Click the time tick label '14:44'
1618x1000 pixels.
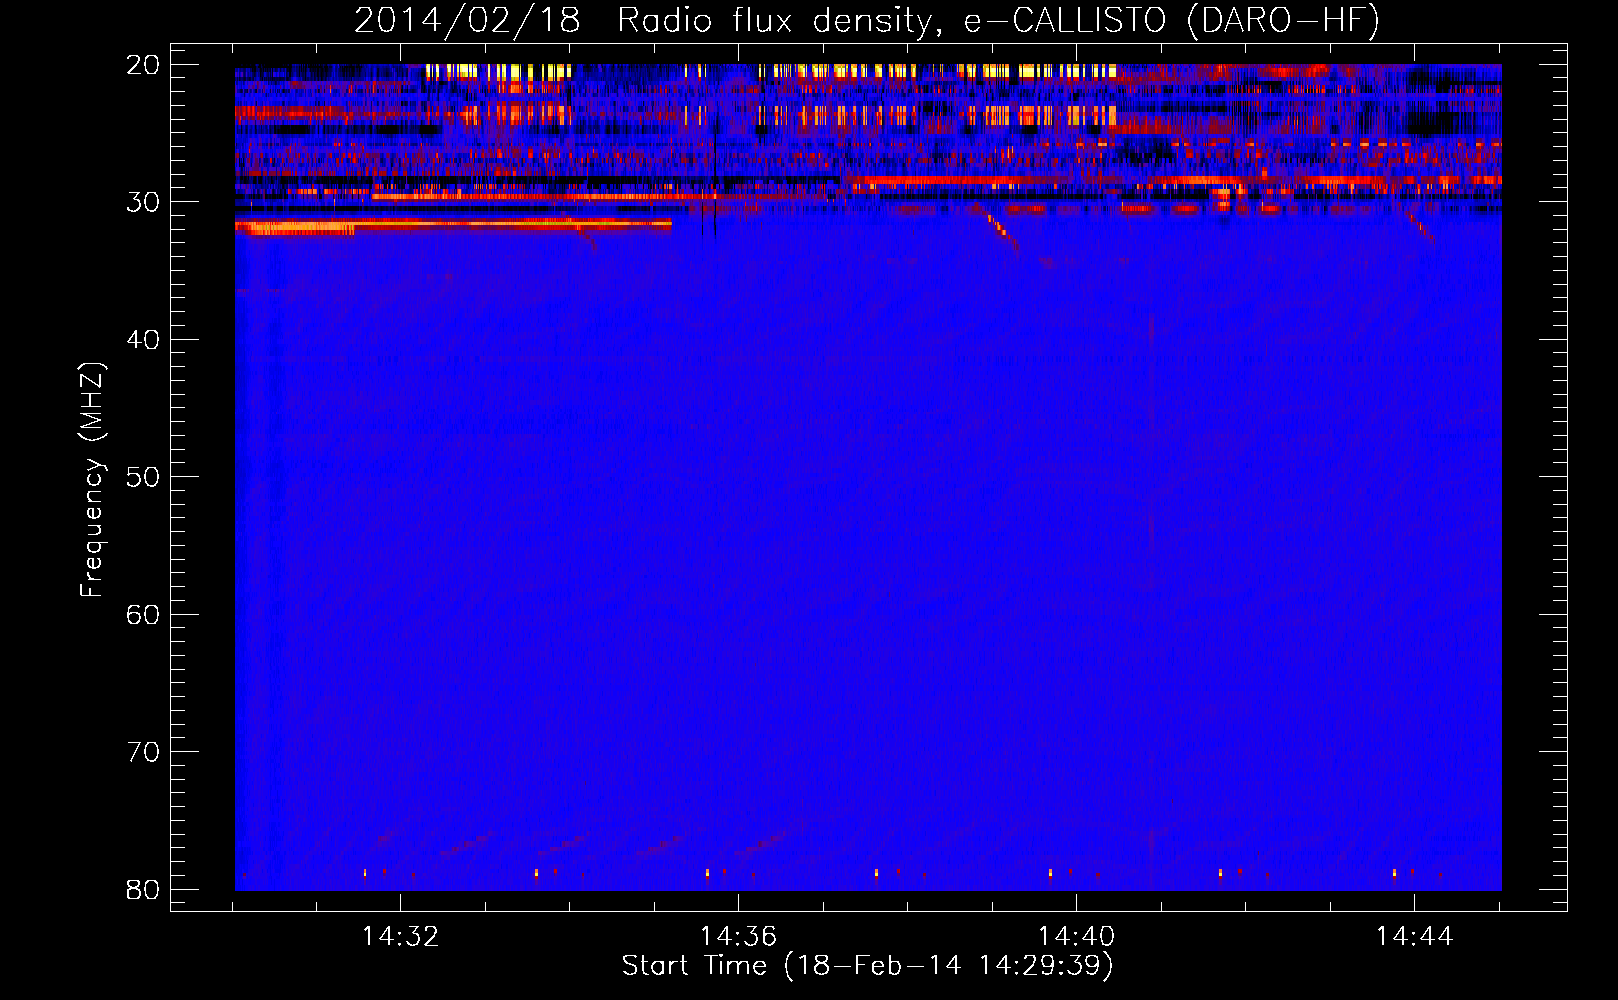click(x=1414, y=937)
